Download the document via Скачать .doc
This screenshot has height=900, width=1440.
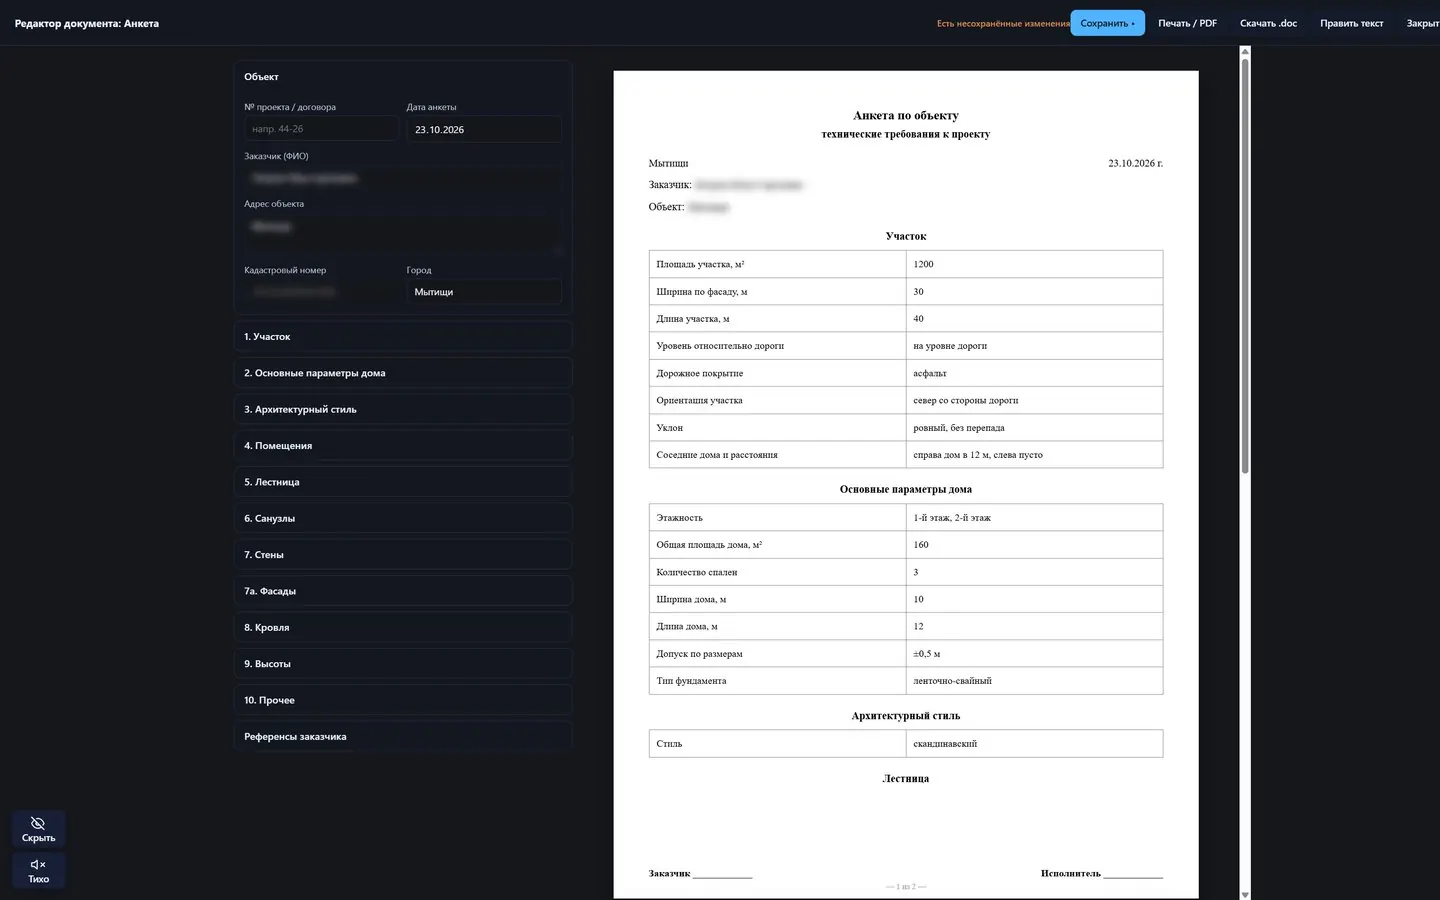click(1268, 23)
